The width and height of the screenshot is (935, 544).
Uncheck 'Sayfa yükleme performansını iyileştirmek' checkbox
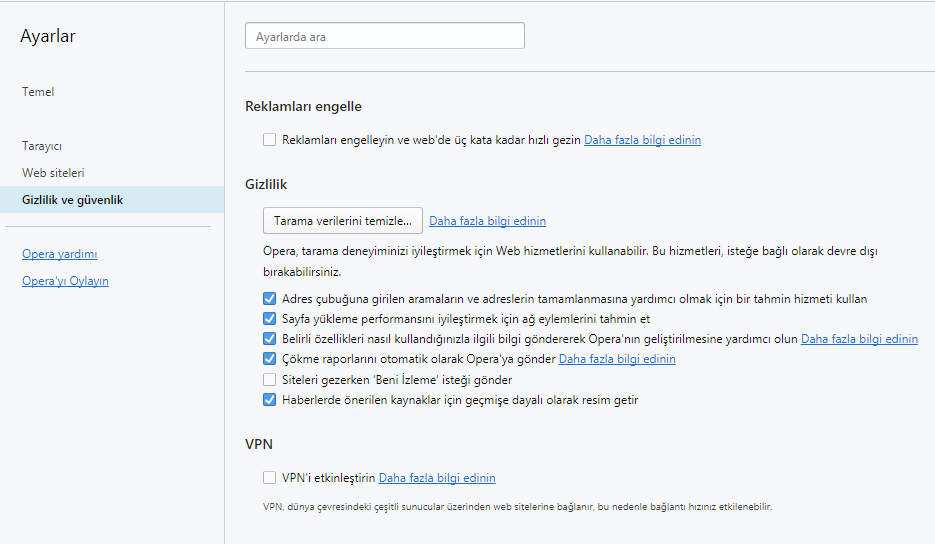pos(270,319)
